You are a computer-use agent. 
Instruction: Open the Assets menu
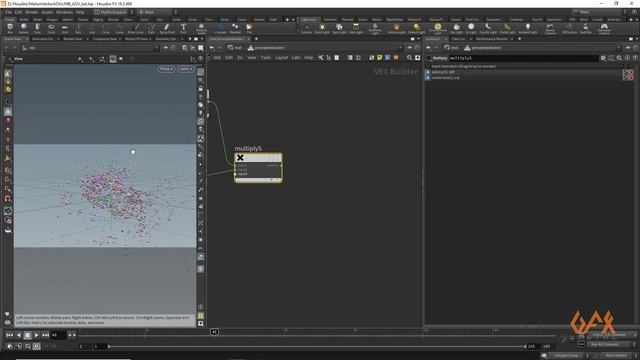[47, 12]
